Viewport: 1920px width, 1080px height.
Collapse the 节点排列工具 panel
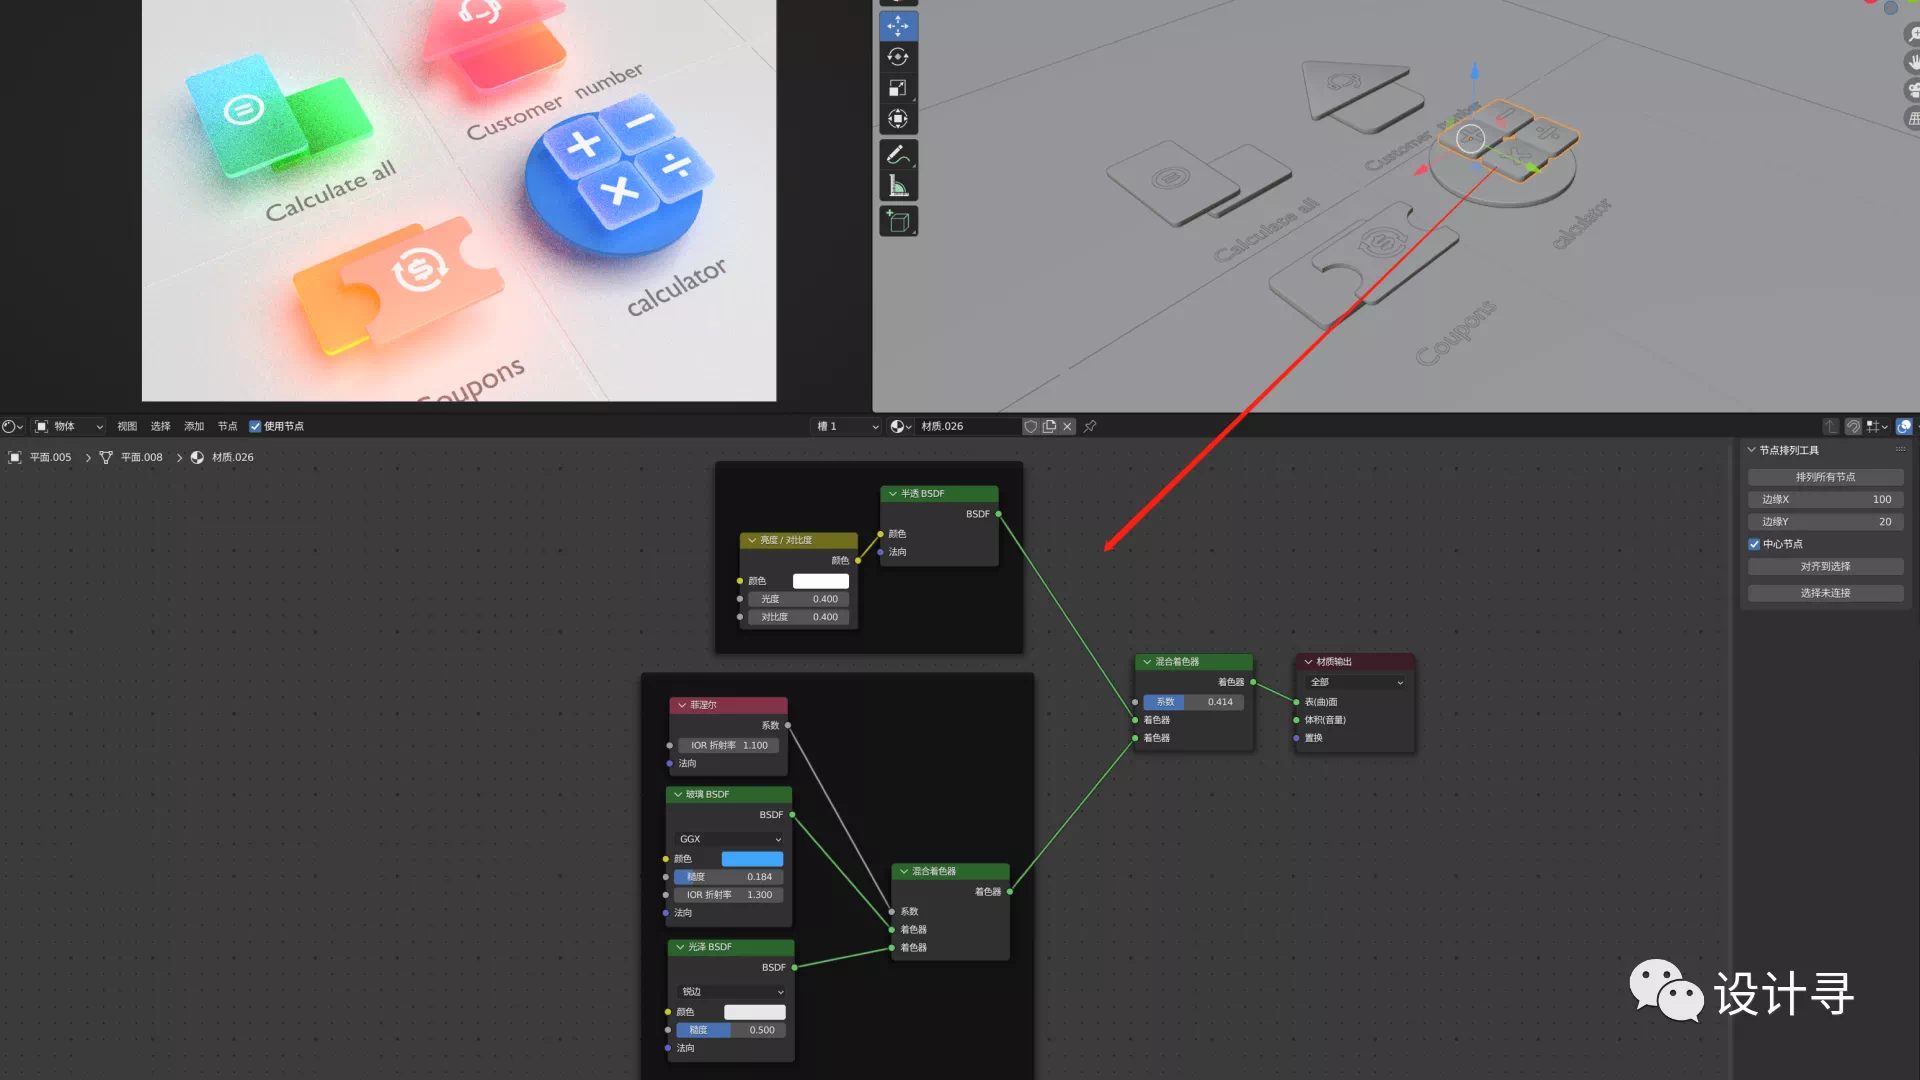tap(1752, 450)
